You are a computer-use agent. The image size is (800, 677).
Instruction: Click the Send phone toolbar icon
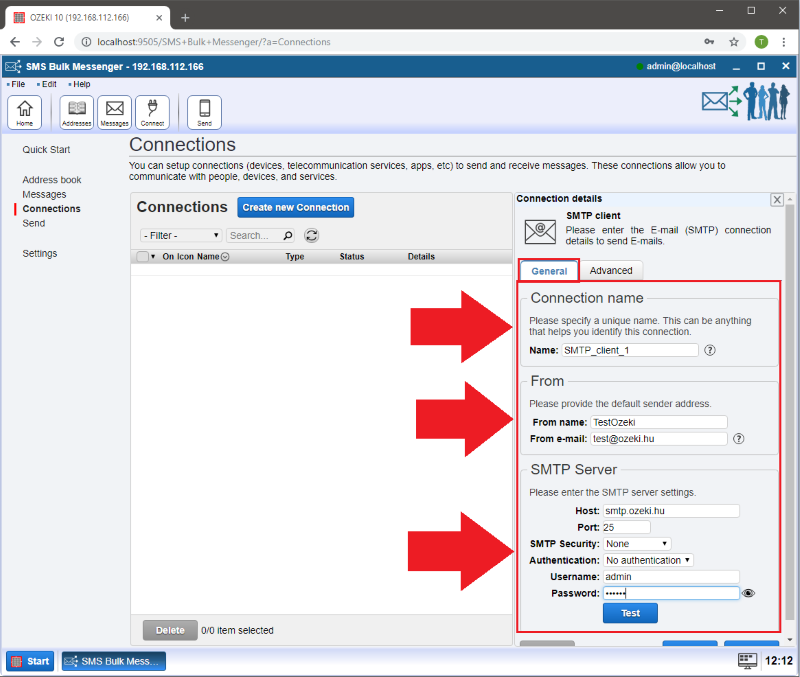pos(204,112)
